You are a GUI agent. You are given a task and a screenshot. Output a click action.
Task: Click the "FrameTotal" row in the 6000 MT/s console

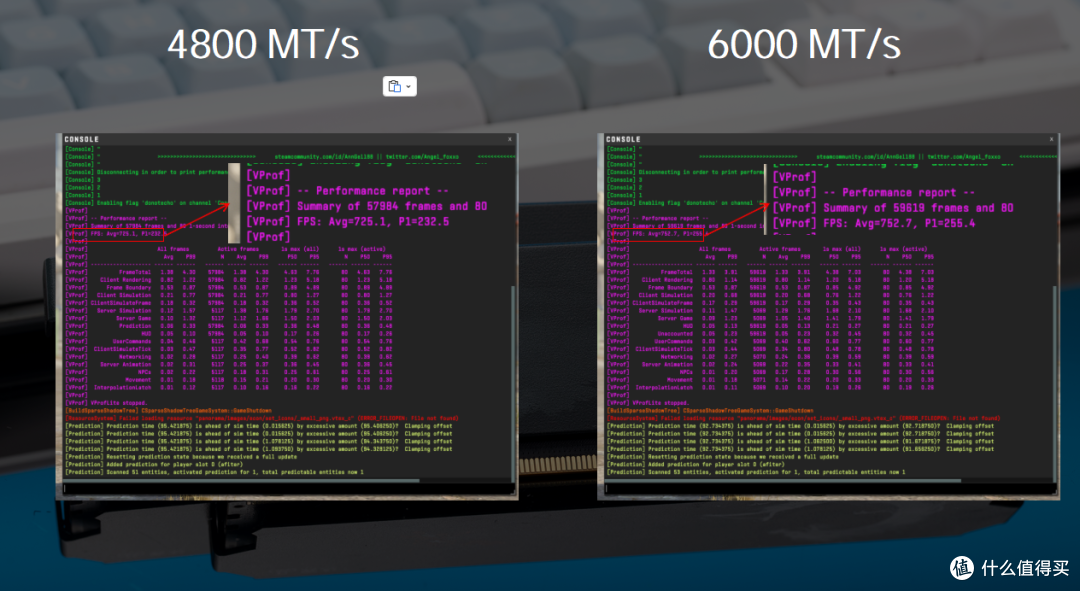click(771, 272)
